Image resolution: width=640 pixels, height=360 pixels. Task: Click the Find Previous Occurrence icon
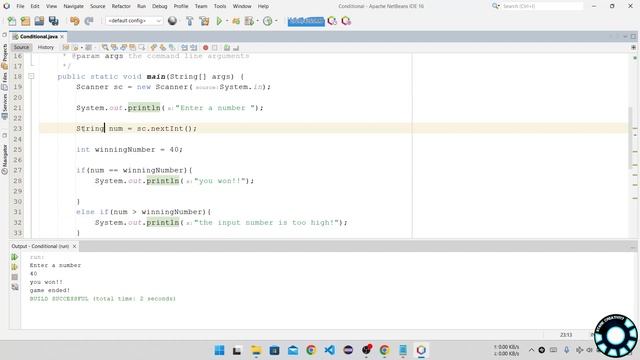(x=114, y=48)
